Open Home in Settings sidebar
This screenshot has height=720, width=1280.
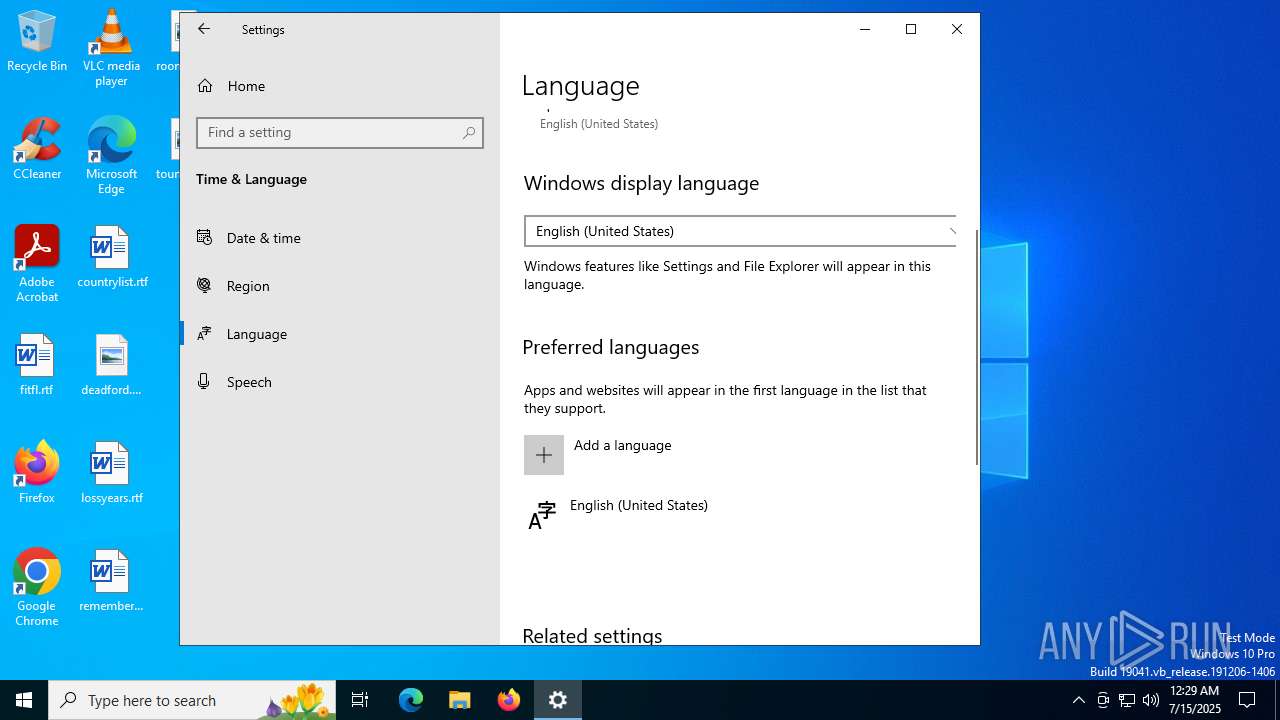[340, 86]
